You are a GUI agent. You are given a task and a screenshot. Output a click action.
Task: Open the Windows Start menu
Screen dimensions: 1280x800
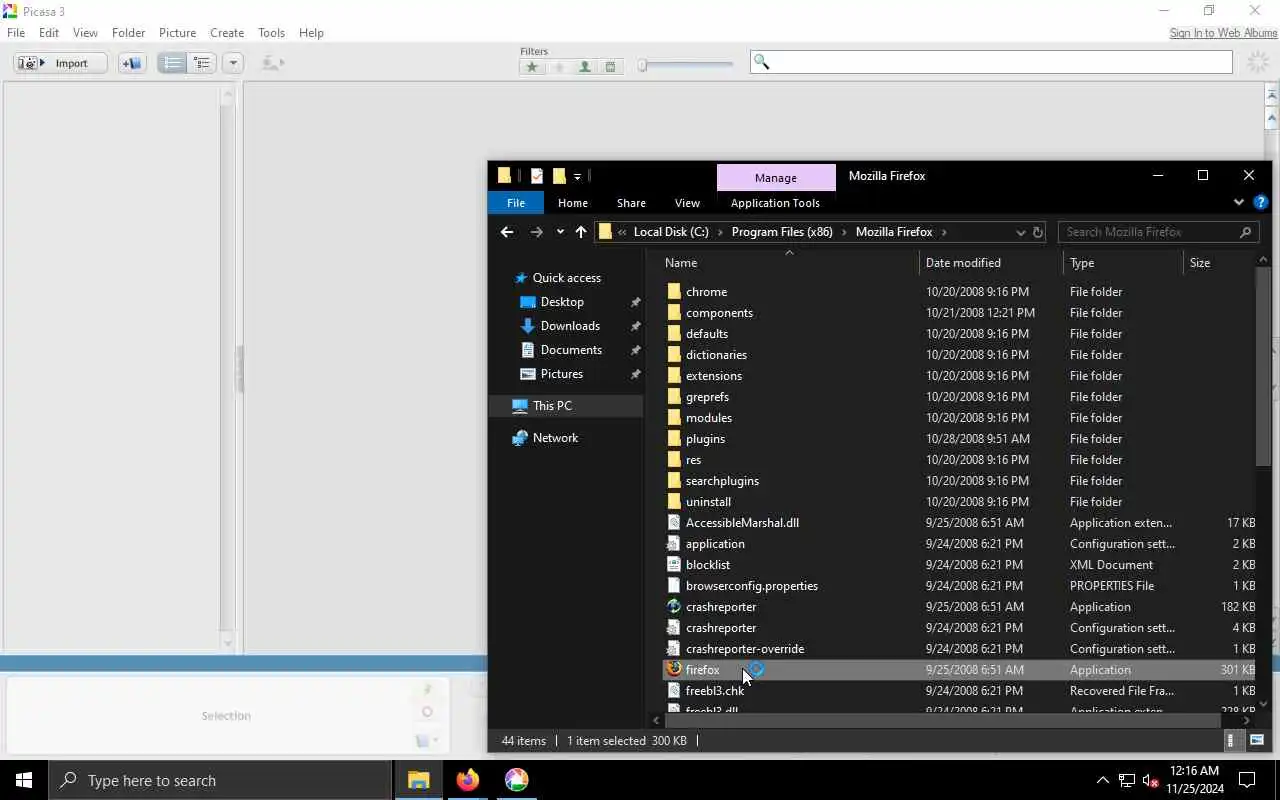pos(24,780)
